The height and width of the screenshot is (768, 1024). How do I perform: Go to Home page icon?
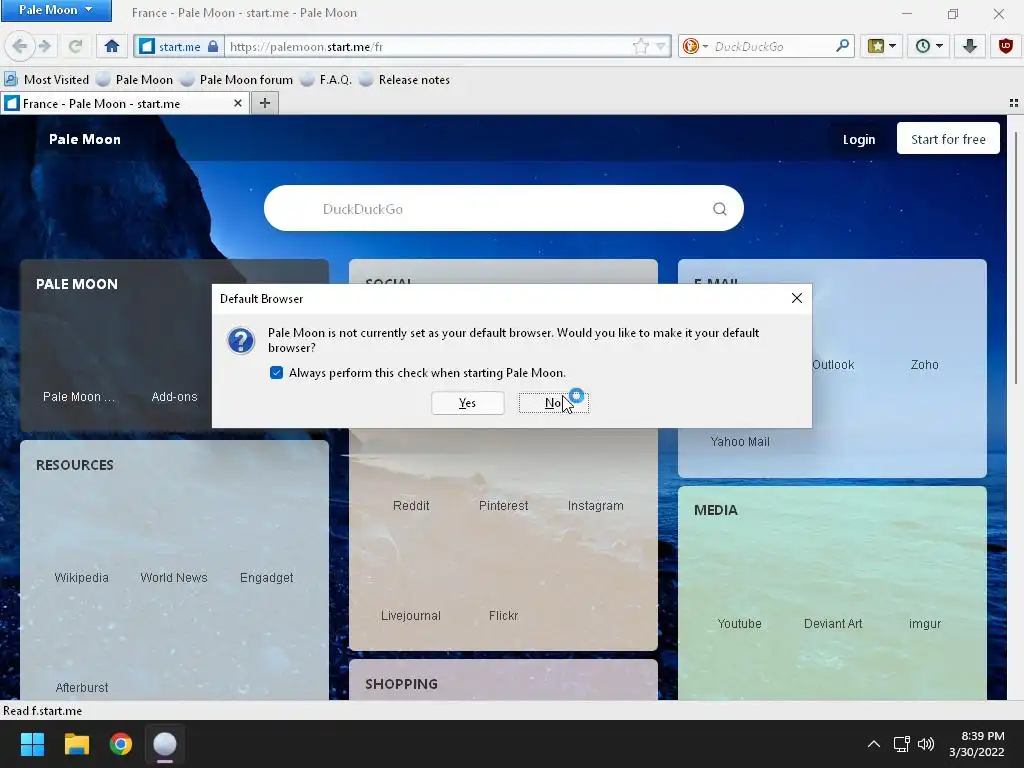[112, 46]
